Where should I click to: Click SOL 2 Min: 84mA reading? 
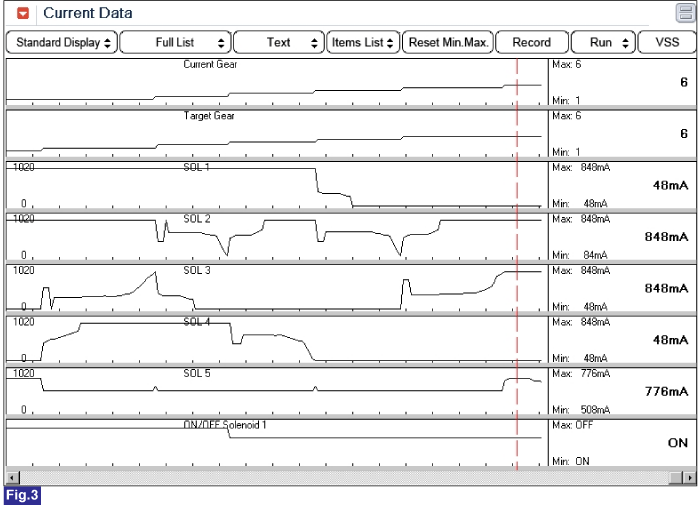[x=579, y=255]
